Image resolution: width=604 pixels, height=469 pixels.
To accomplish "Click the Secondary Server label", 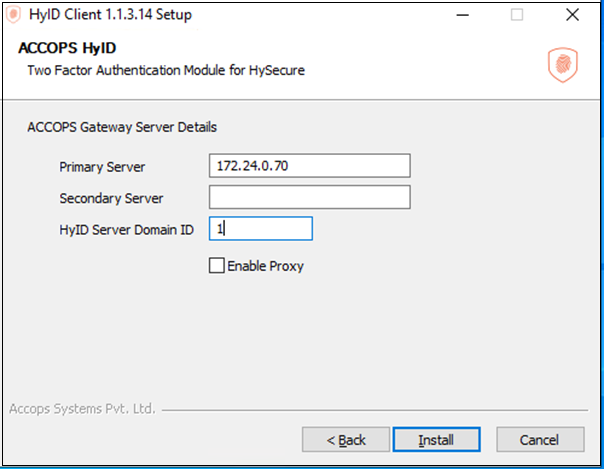I will click(111, 199).
